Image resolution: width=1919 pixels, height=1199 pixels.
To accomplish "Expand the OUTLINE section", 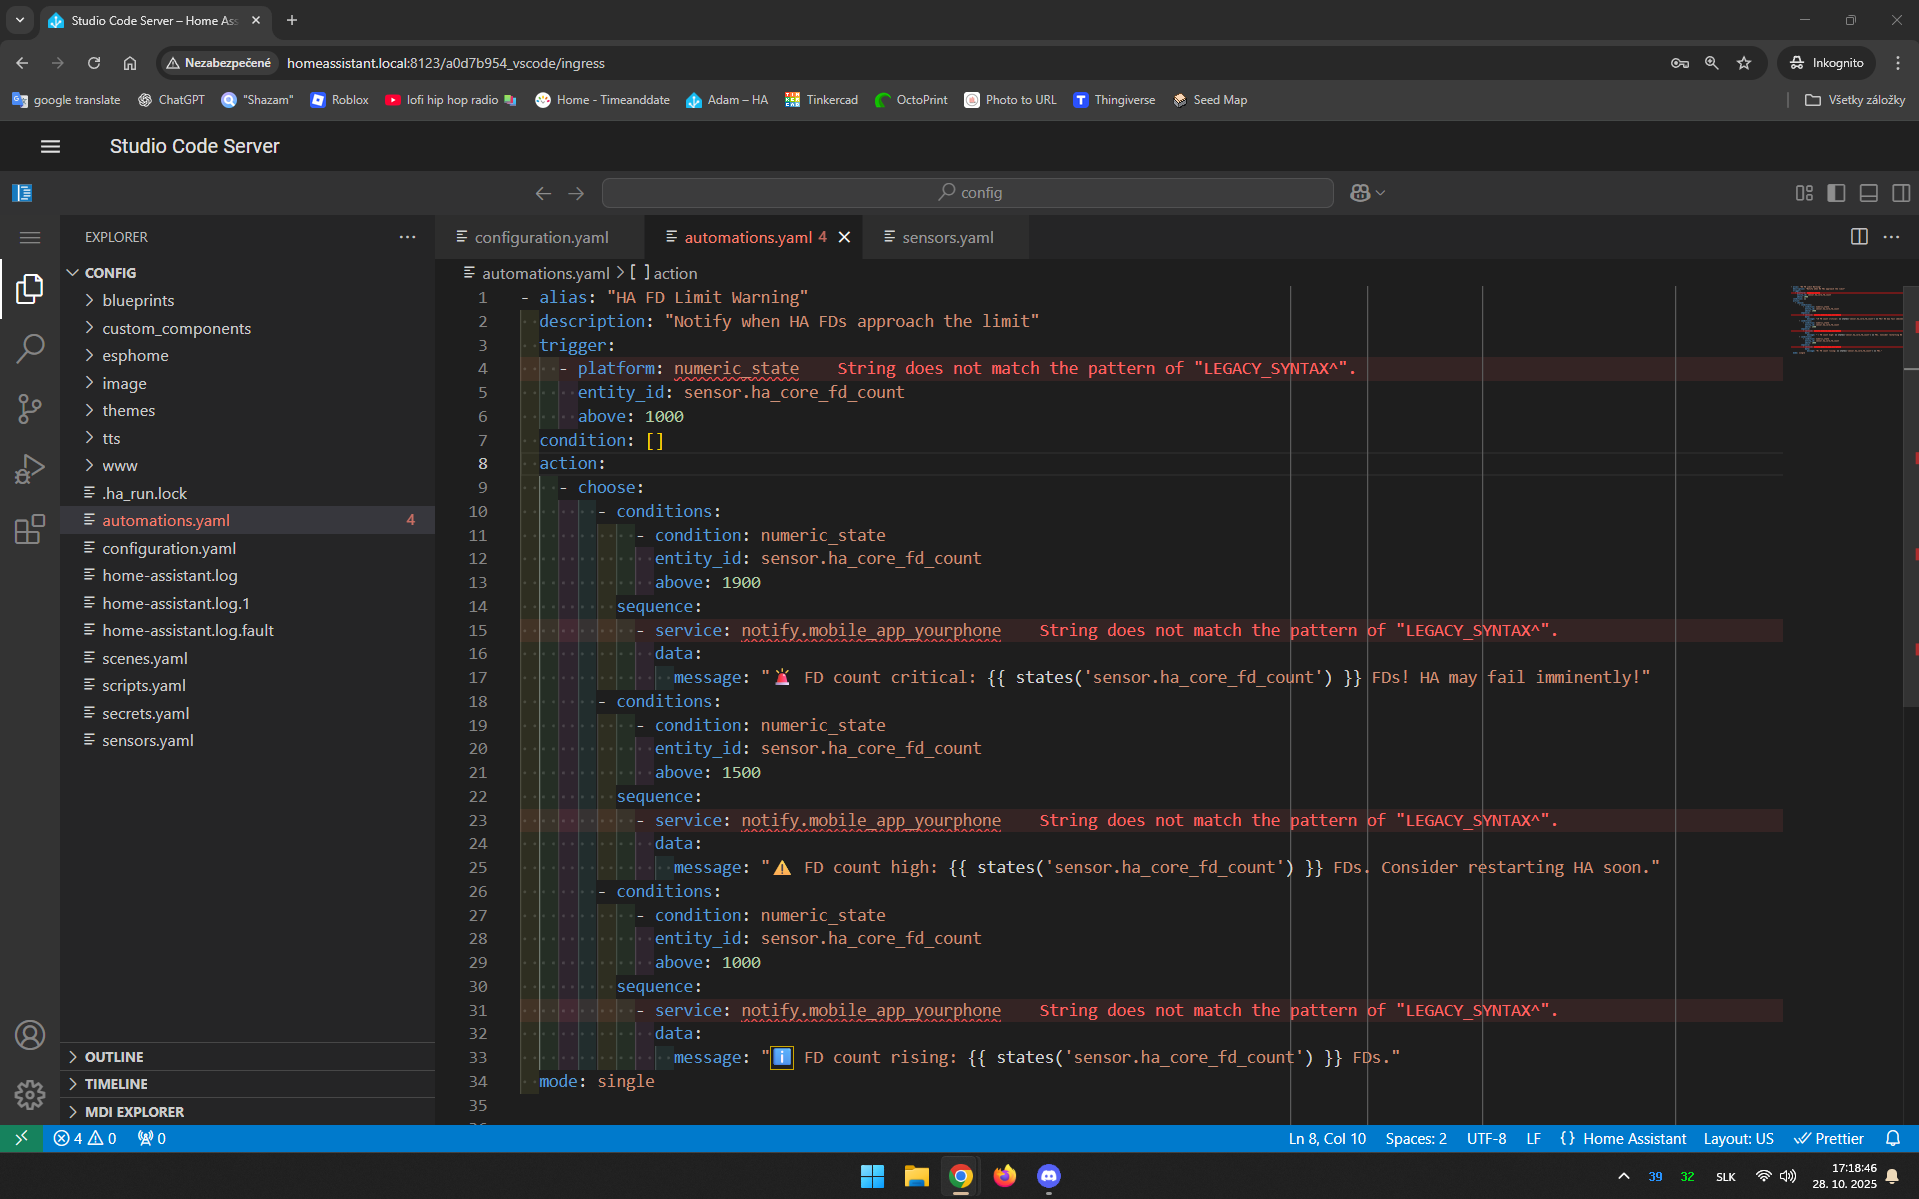I will pyautogui.click(x=114, y=1057).
